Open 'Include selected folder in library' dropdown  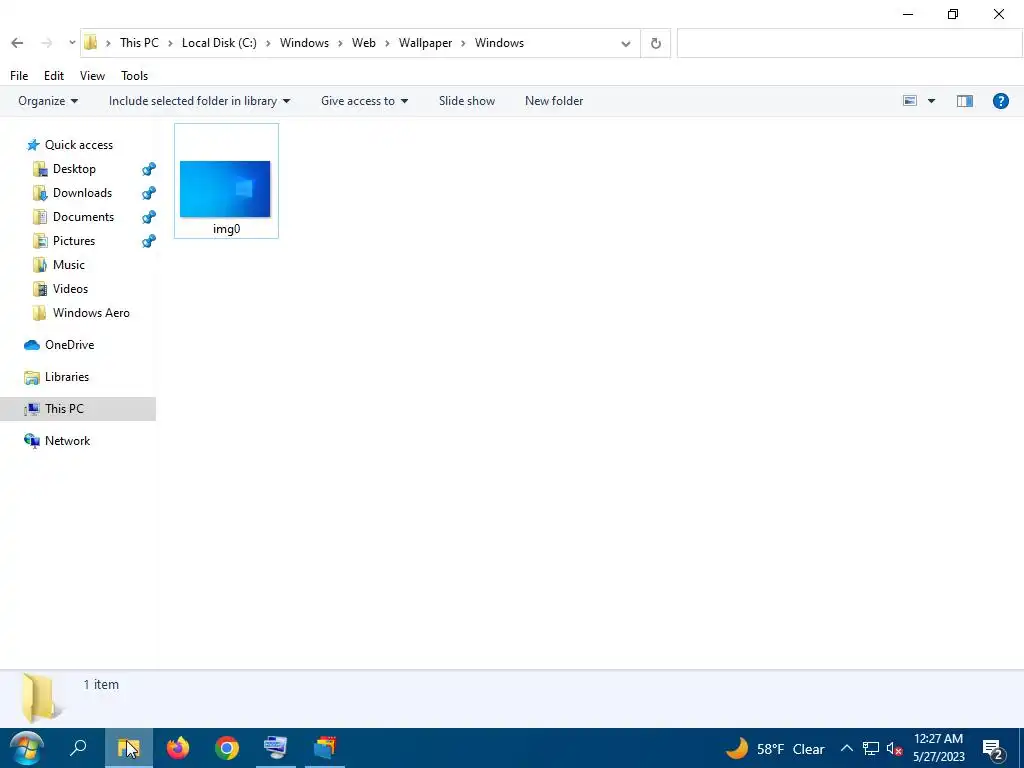[199, 101]
